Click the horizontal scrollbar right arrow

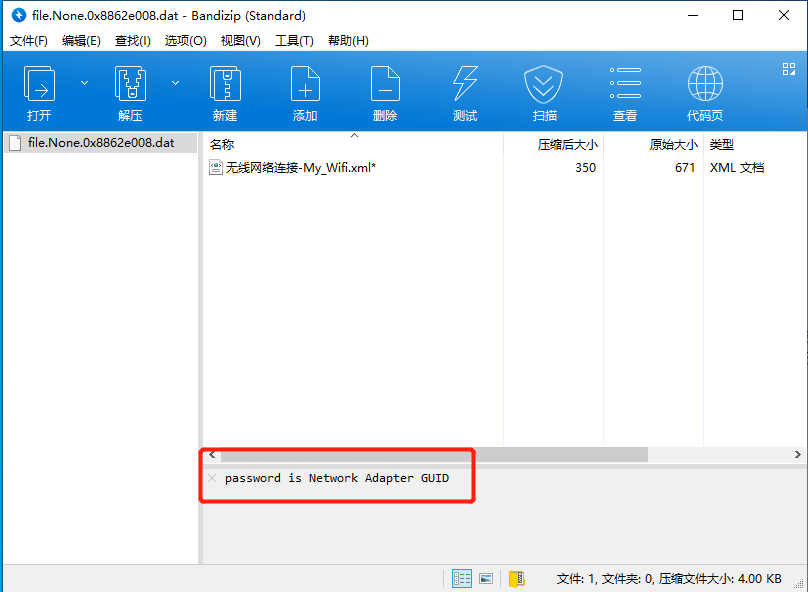point(797,455)
